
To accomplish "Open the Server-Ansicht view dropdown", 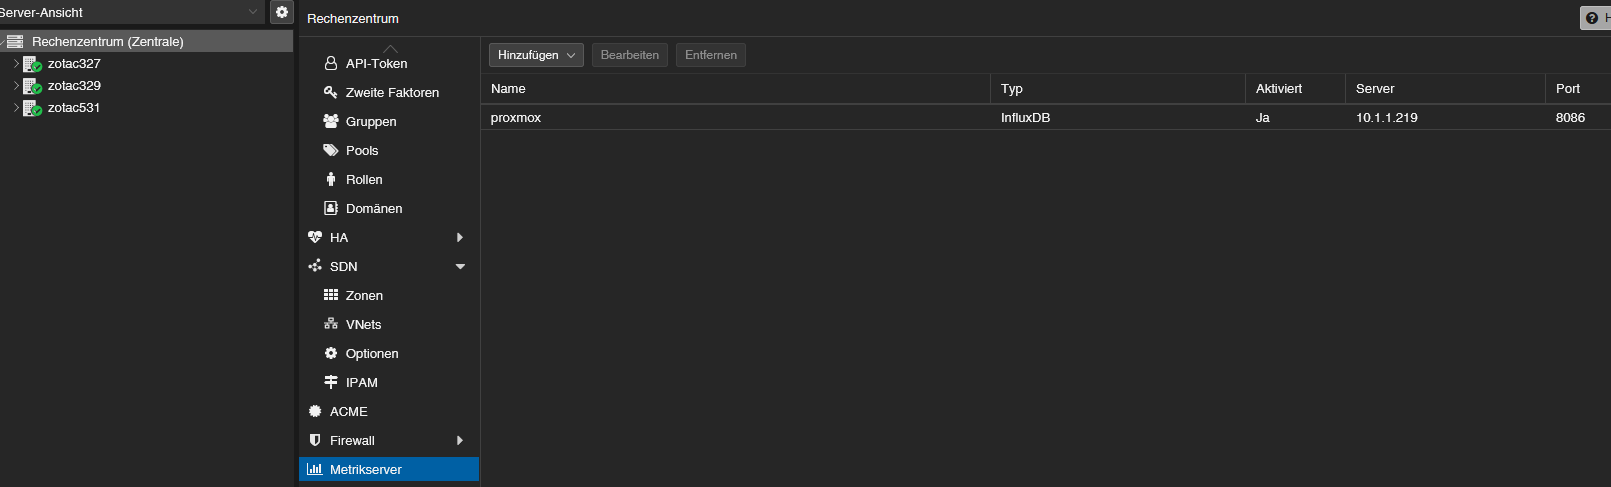I will coord(253,12).
